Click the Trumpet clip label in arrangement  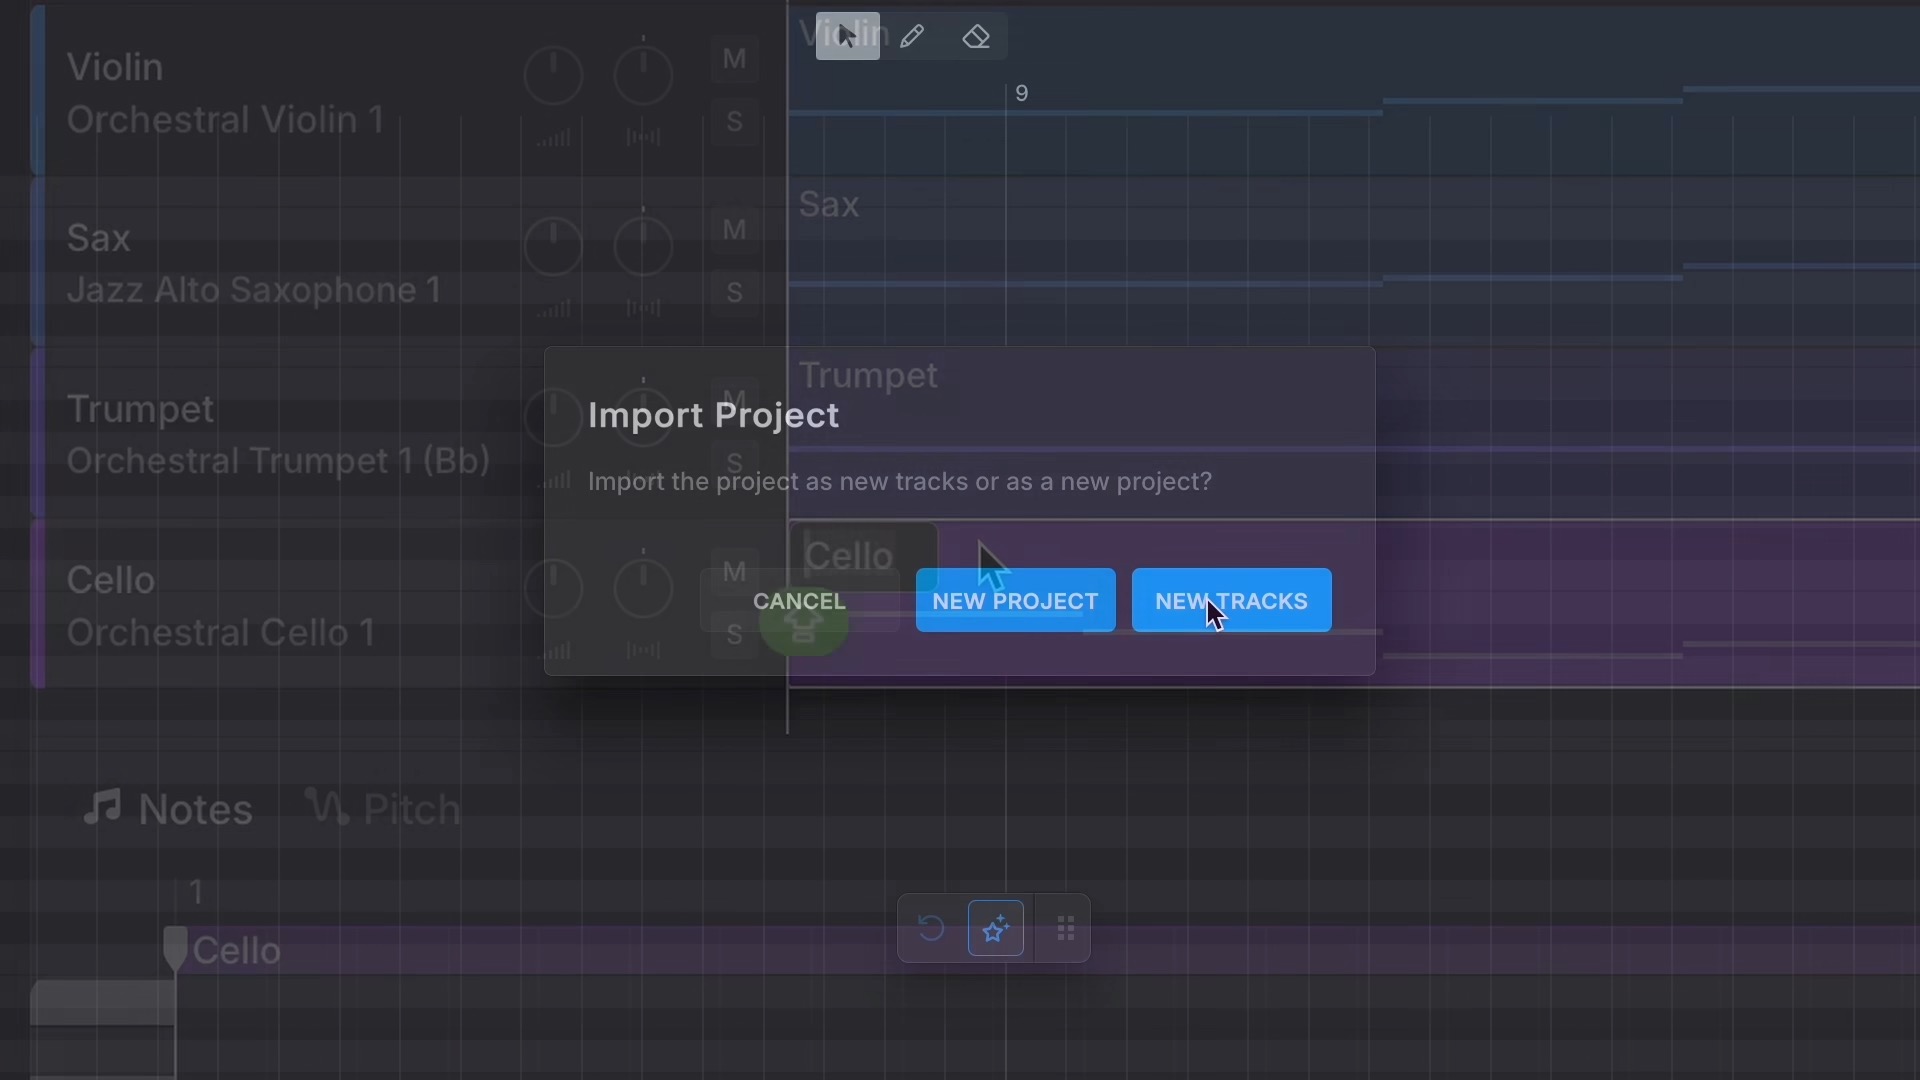click(x=868, y=376)
